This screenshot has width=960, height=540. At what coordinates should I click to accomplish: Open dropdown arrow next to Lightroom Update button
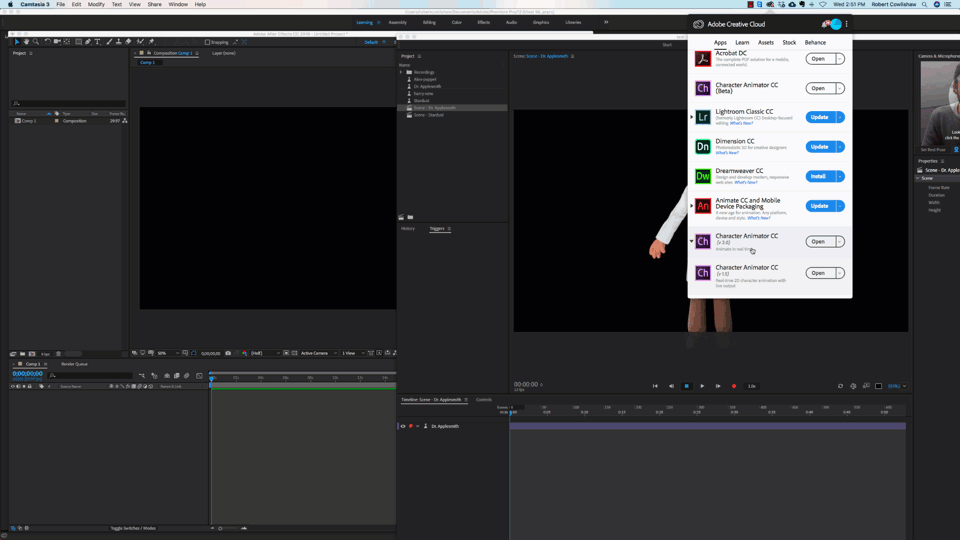[840, 117]
